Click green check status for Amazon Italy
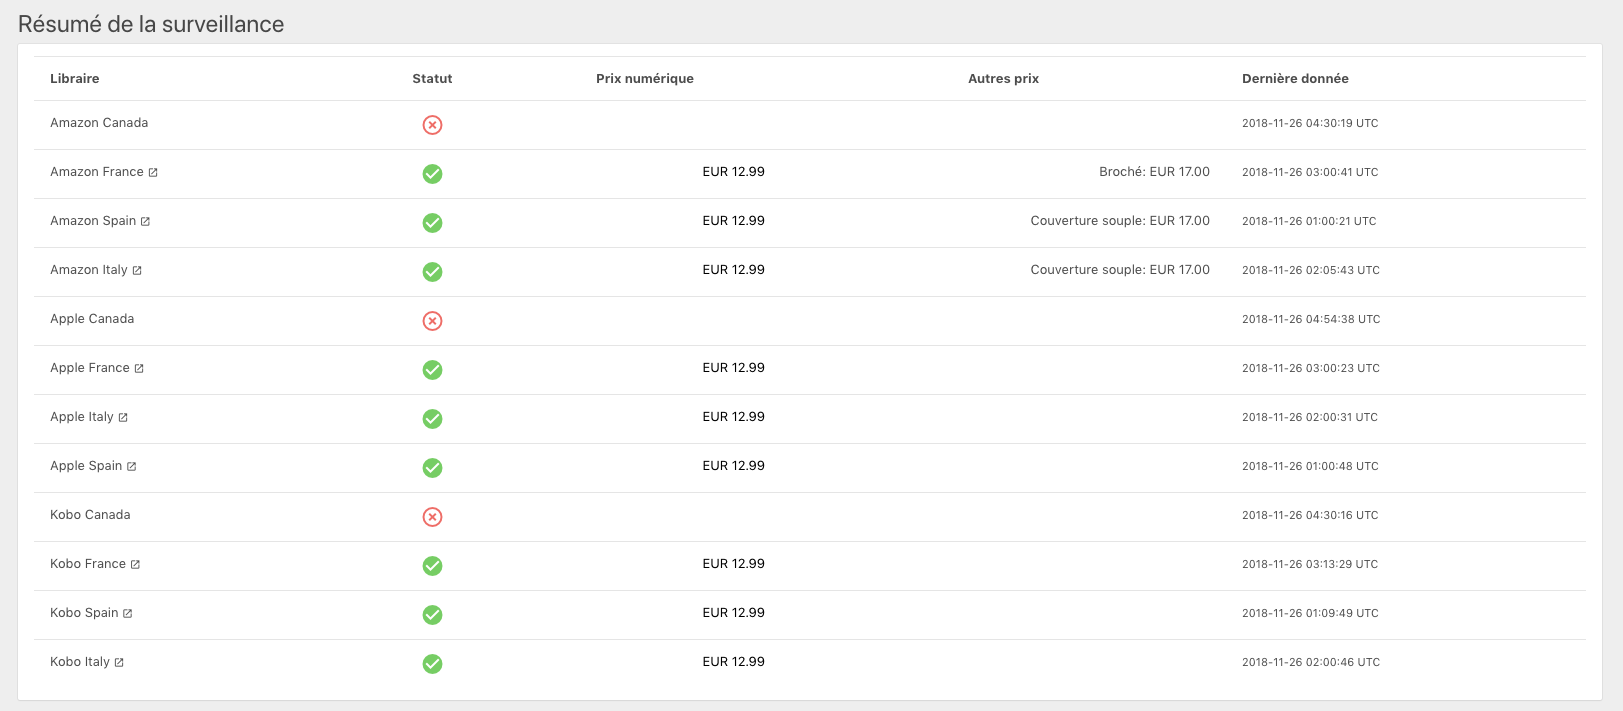 432,272
